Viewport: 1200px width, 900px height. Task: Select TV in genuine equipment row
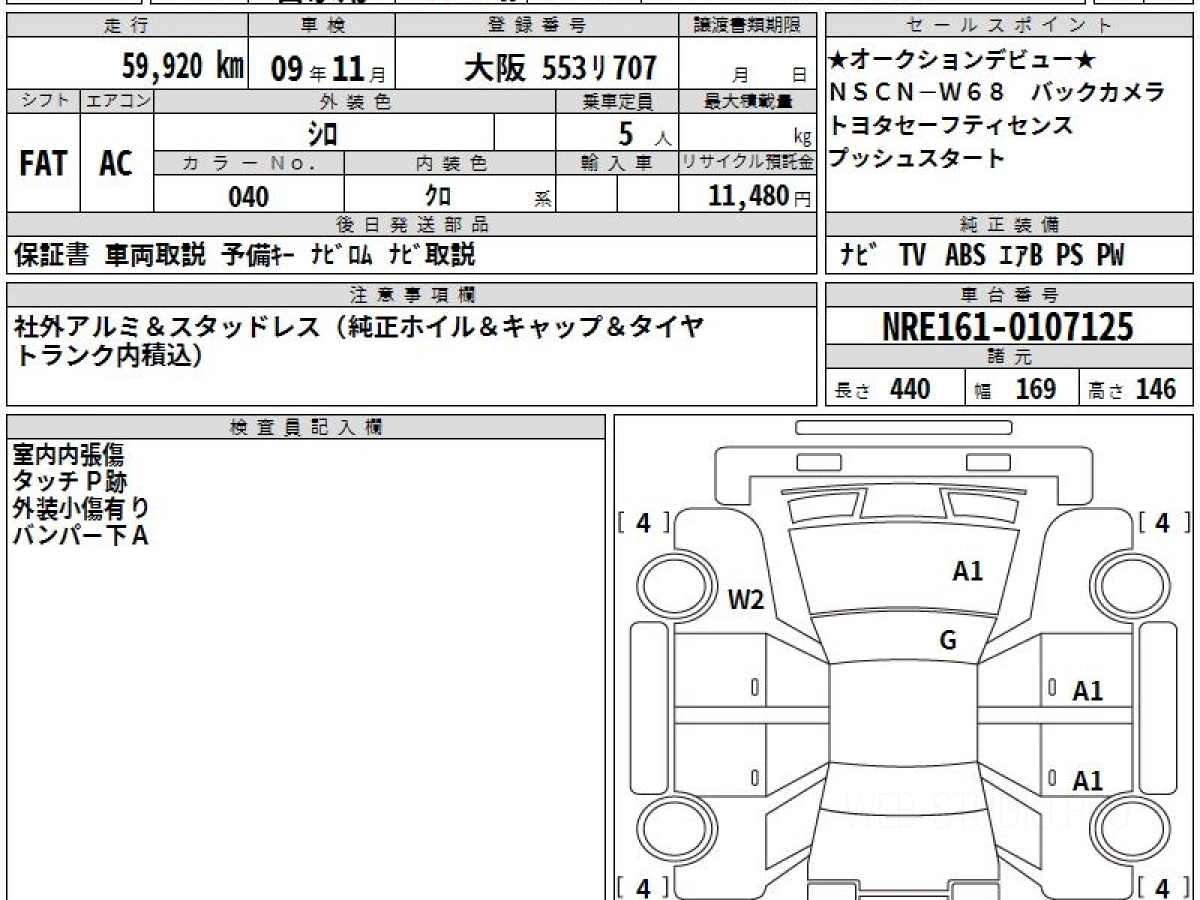[x=912, y=255]
